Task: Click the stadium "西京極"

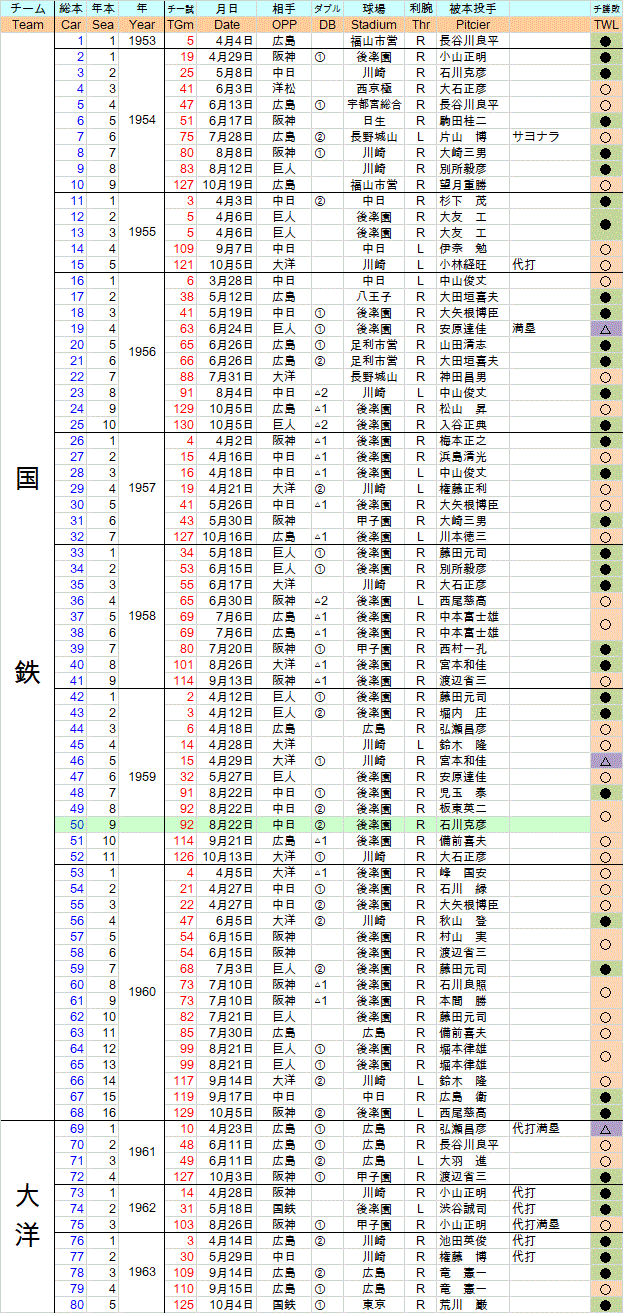Action: pos(375,88)
